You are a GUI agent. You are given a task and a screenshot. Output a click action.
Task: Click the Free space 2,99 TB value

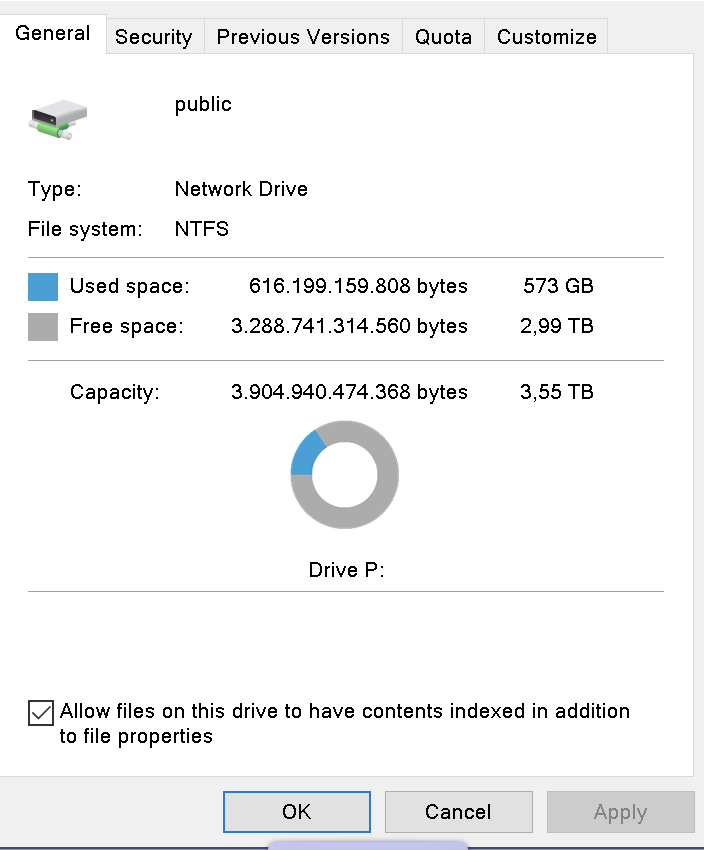tap(557, 326)
